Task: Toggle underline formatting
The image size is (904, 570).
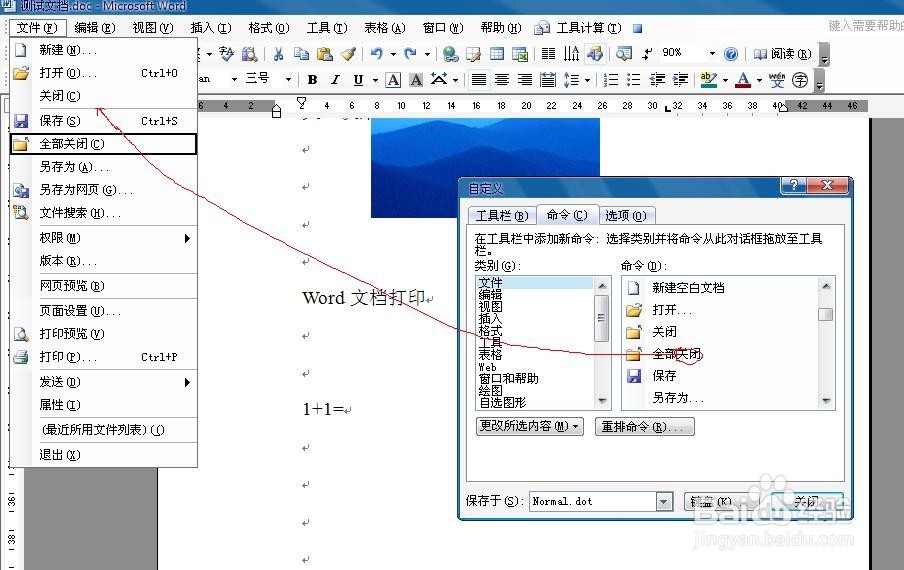Action: (x=358, y=80)
